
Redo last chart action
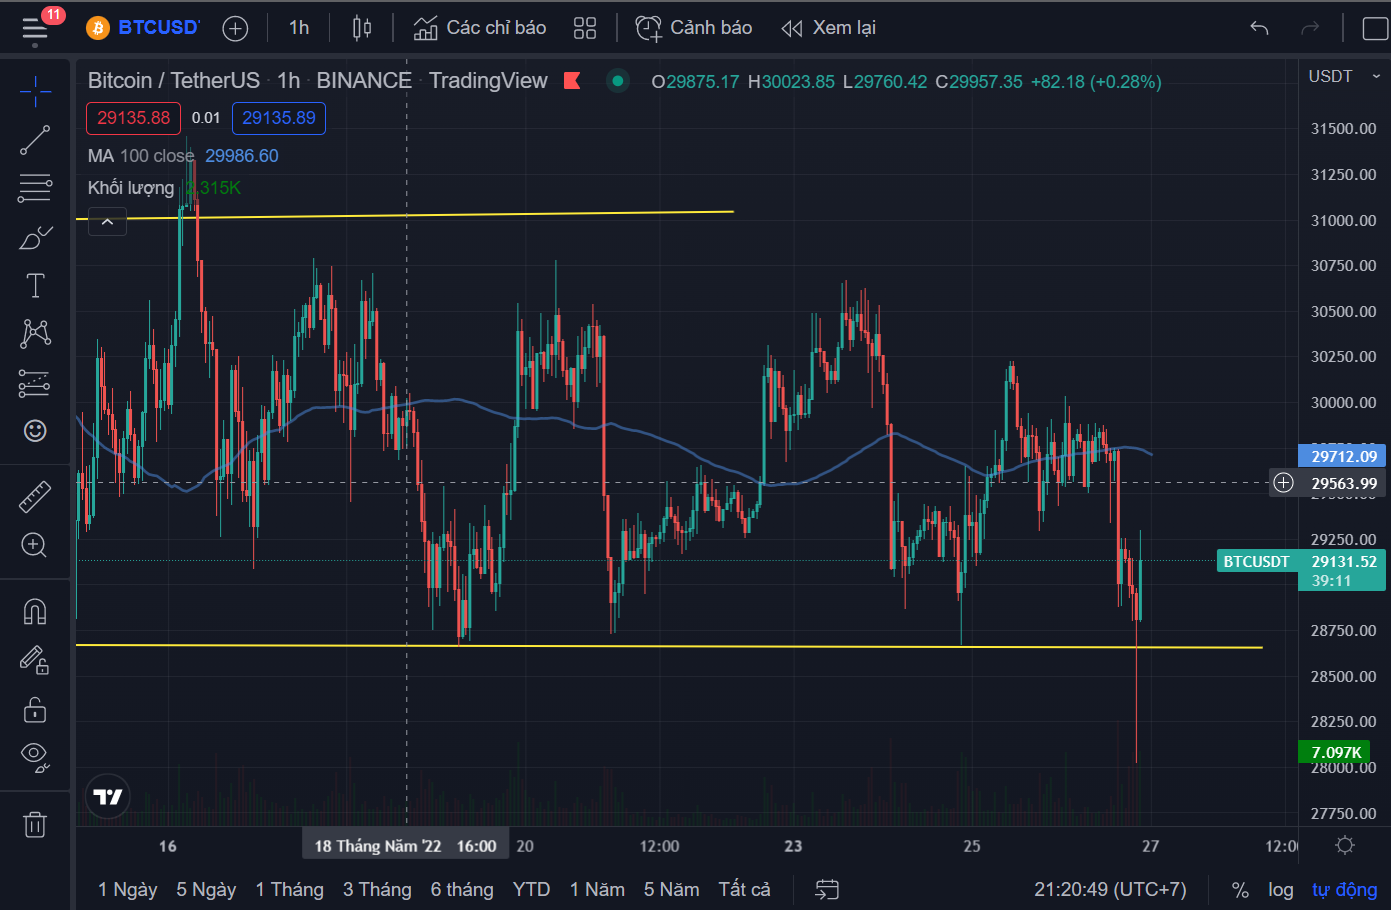click(x=1310, y=28)
